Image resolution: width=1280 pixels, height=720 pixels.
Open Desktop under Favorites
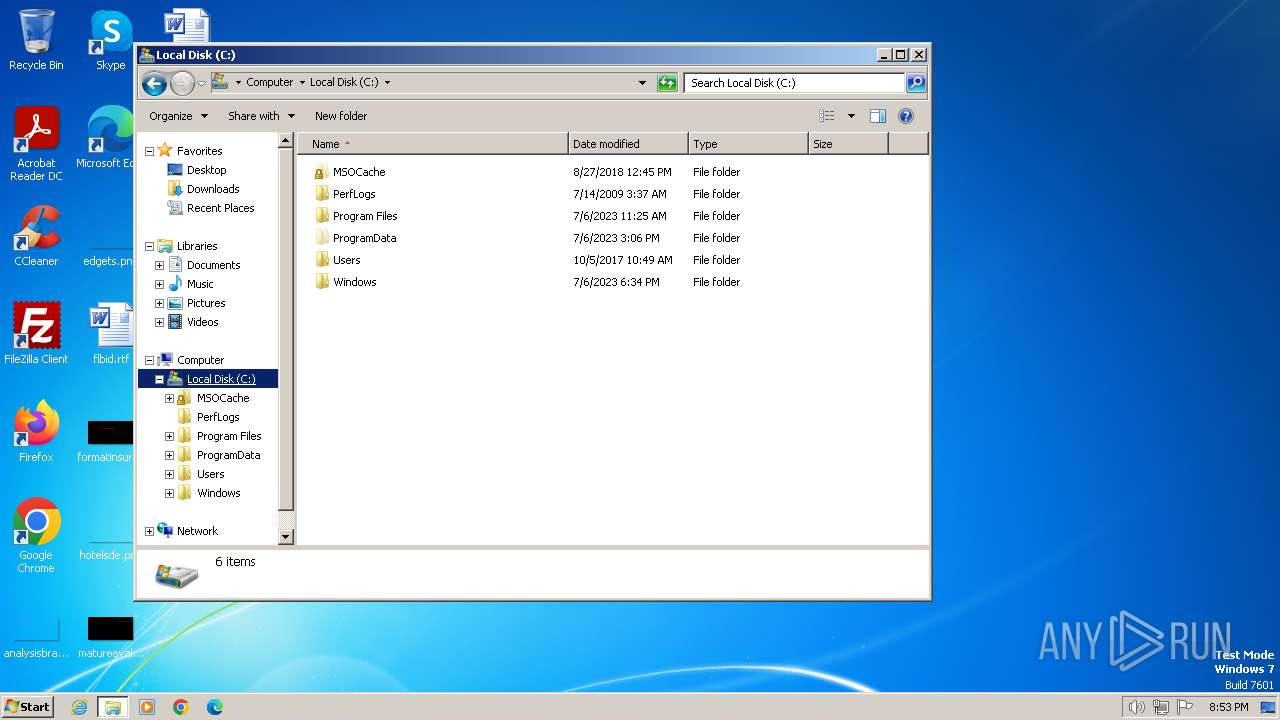(206, 170)
